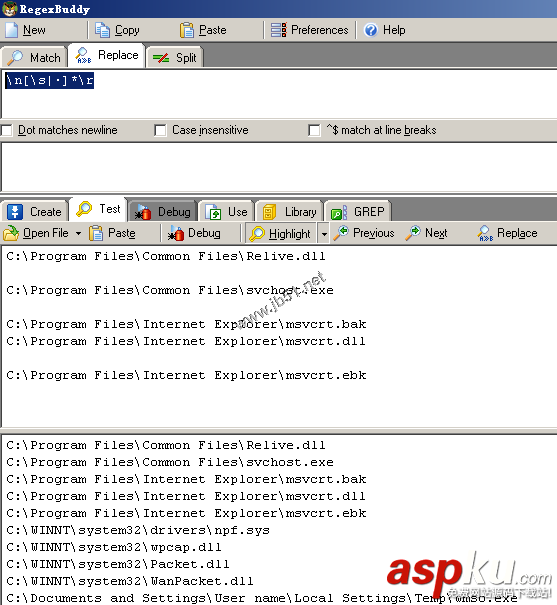Click test line Common Files\svchost.exe
This screenshot has width=557, height=605.
coord(170,290)
